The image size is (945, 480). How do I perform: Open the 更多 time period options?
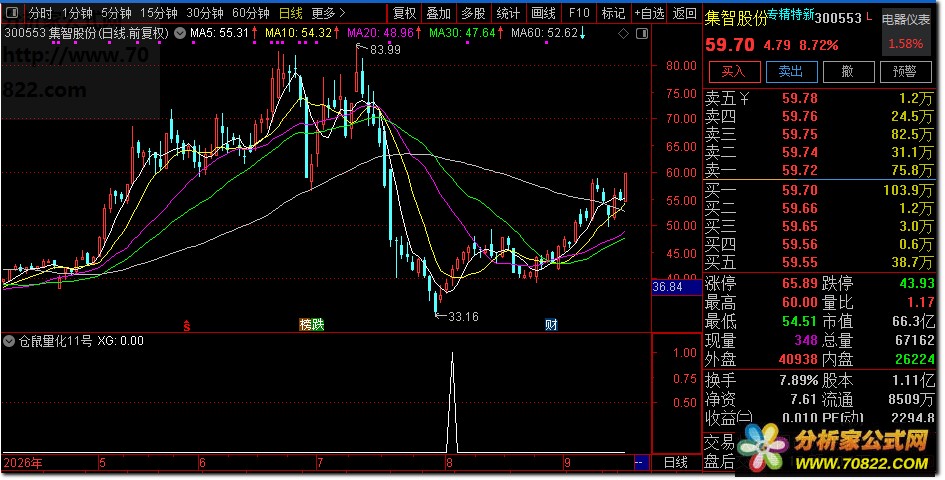coord(328,13)
